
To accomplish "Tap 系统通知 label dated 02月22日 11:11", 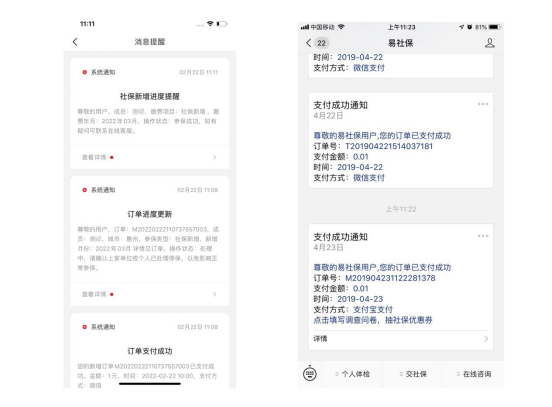I will pos(103,72).
